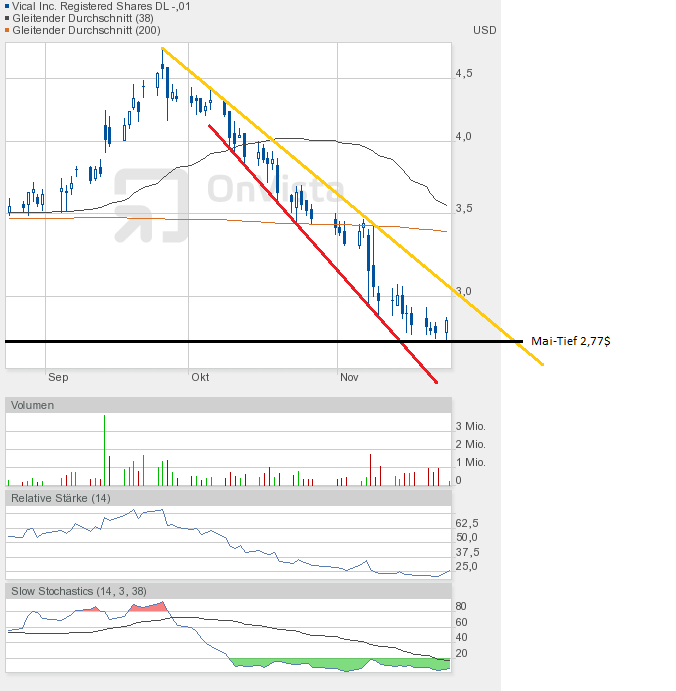Screen dimensions: 676x691
Task: Click the Volumen panel header
Action: (x=34, y=405)
